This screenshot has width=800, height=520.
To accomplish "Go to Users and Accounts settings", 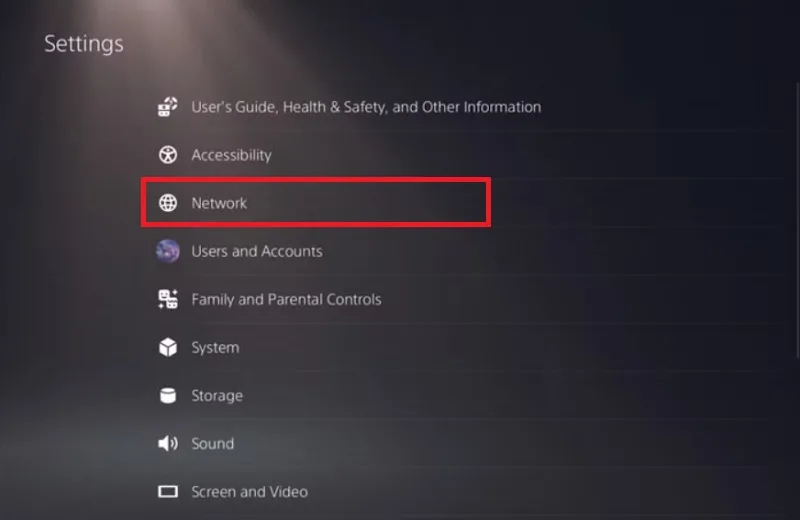I will point(257,251).
